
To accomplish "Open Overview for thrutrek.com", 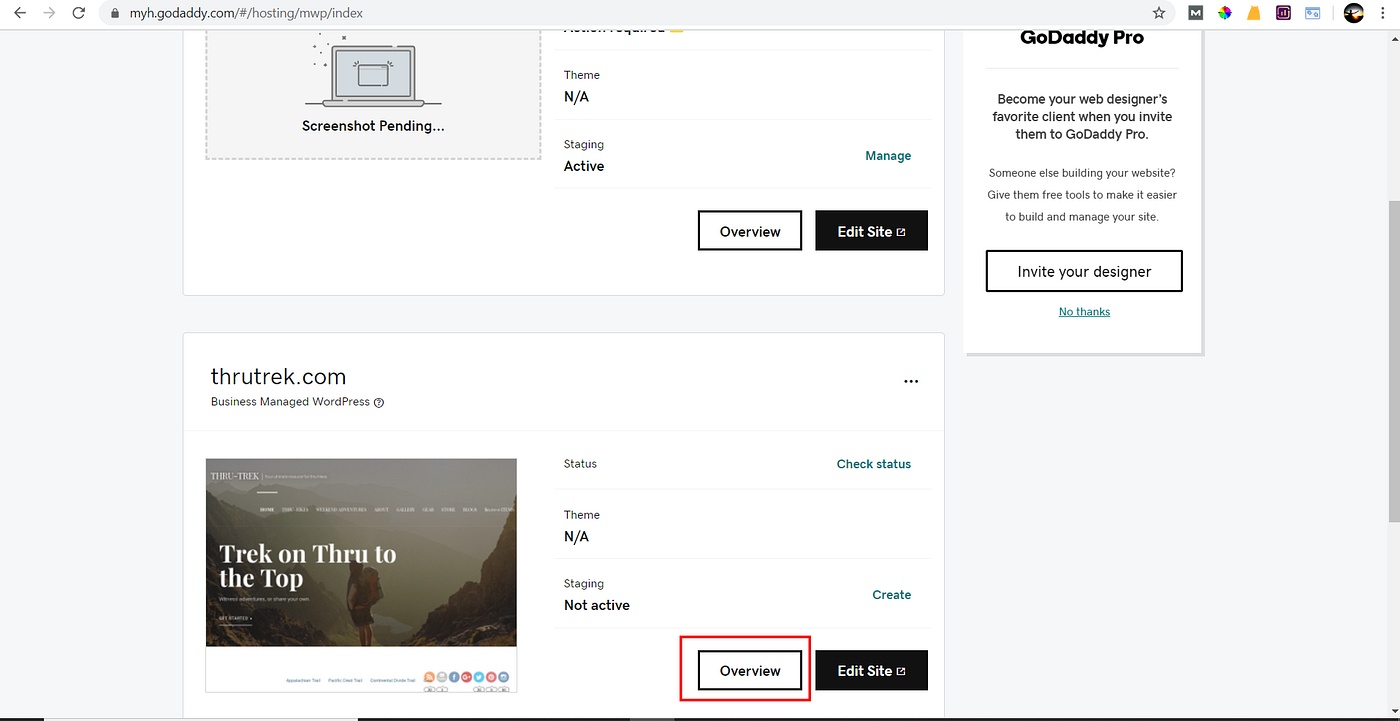I will pyautogui.click(x=750, y=671).
